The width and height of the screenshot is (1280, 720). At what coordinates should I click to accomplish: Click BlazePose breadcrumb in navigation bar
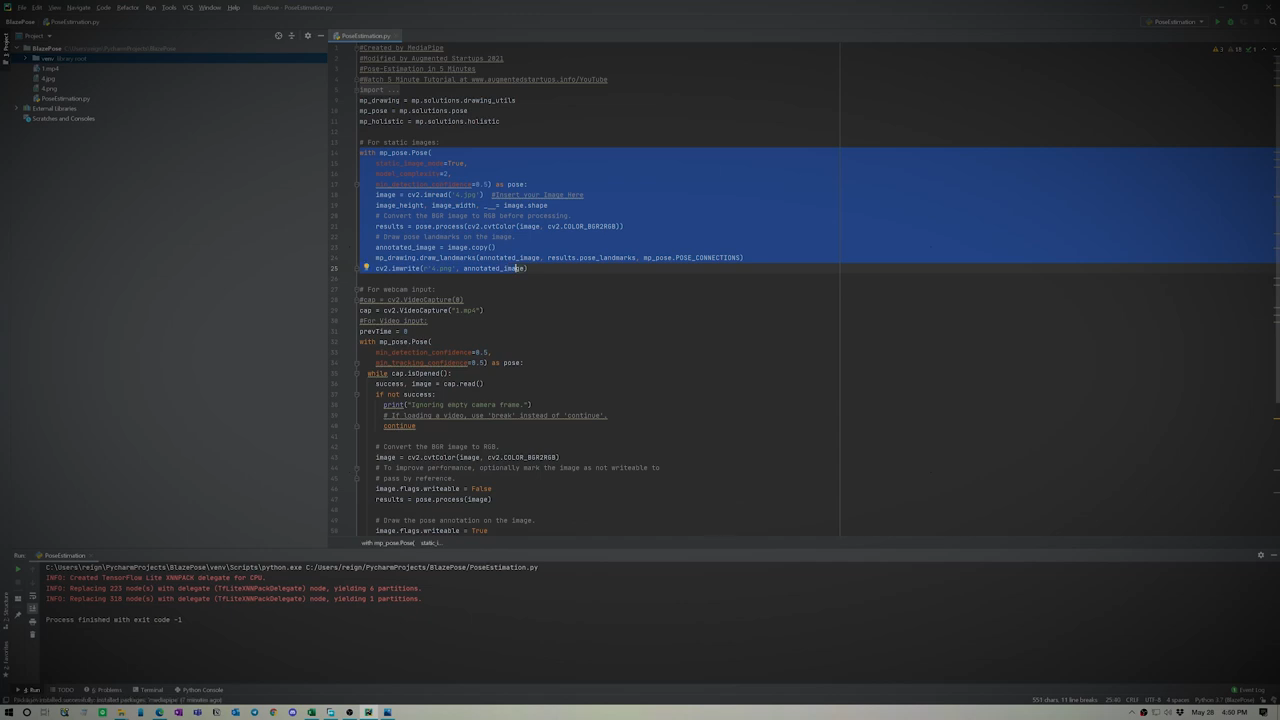tap(20, 21)
